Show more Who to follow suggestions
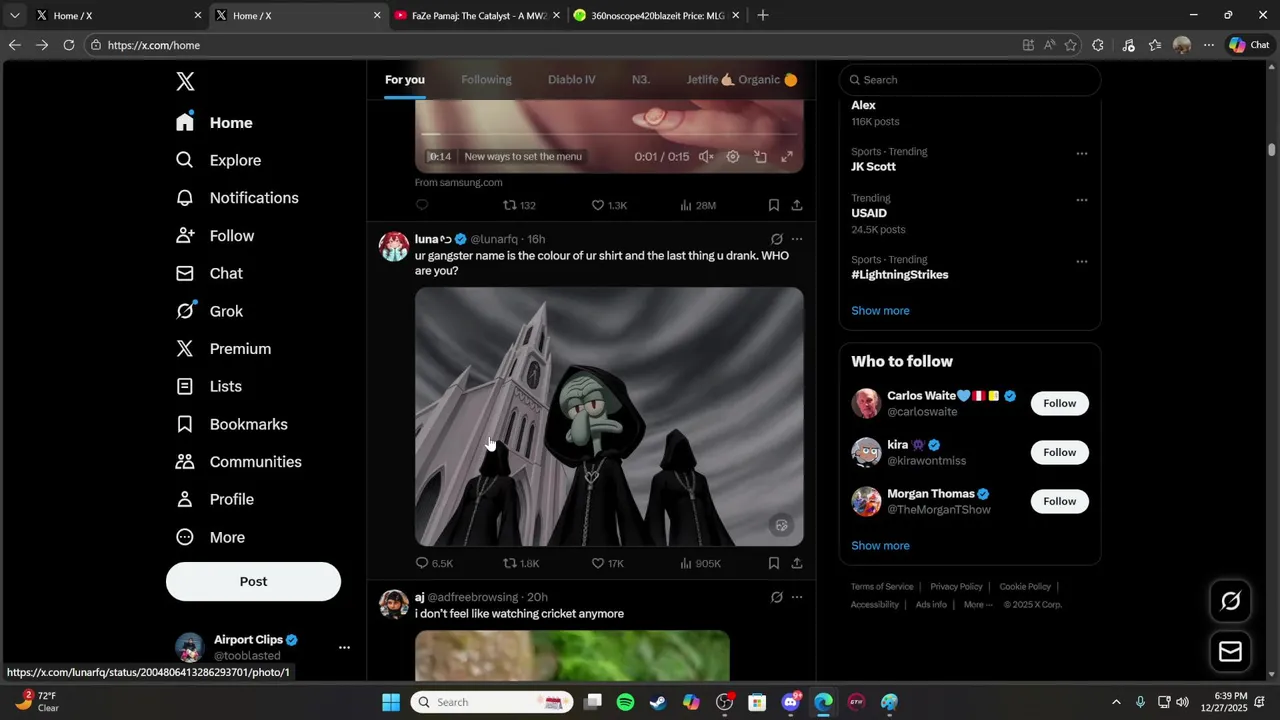Image resolution: width=1280 pixels, height=720 pixels. [880, 546]
